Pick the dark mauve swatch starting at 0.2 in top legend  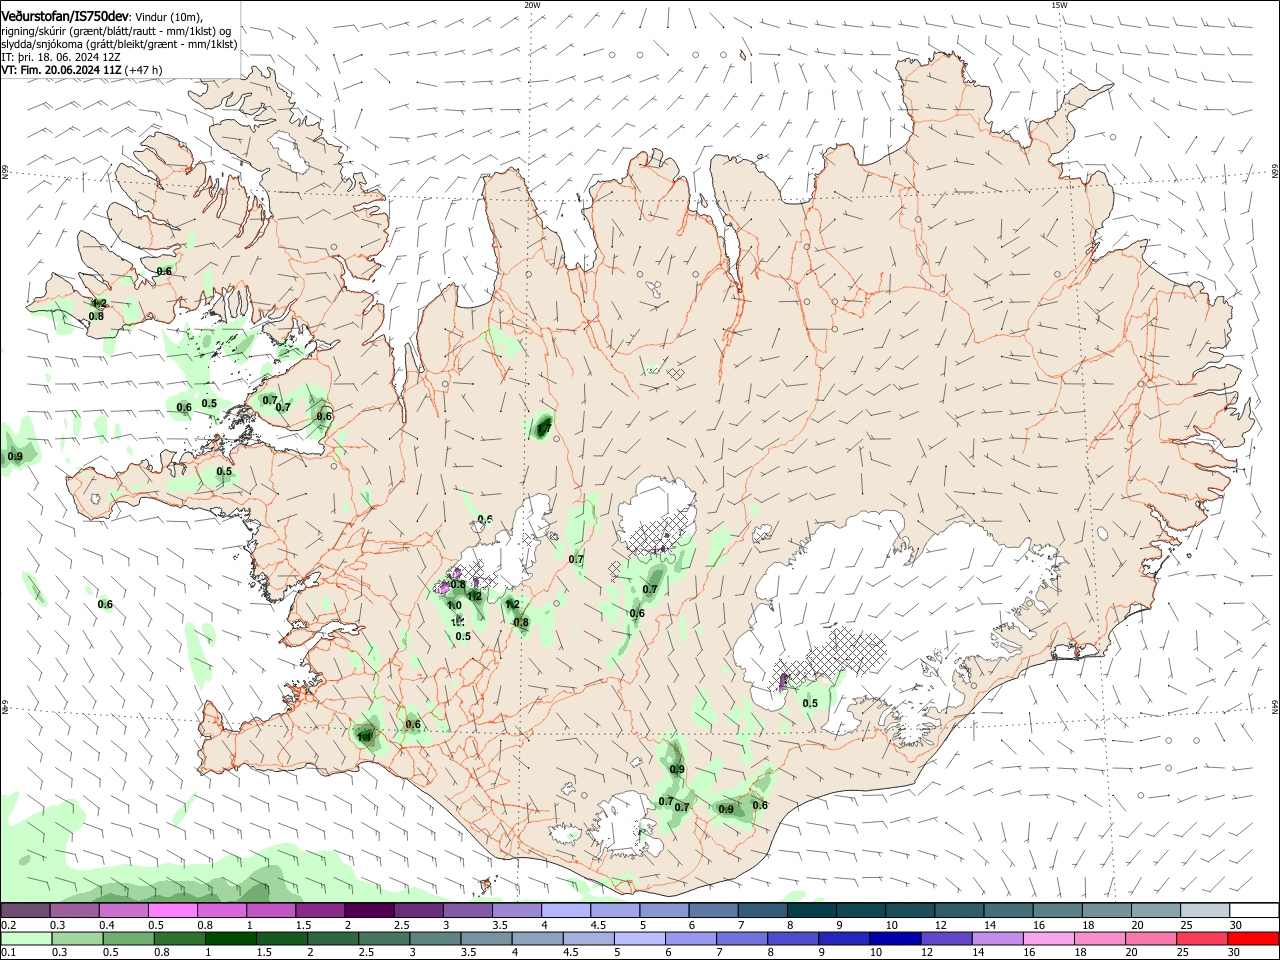coord(26,910)
